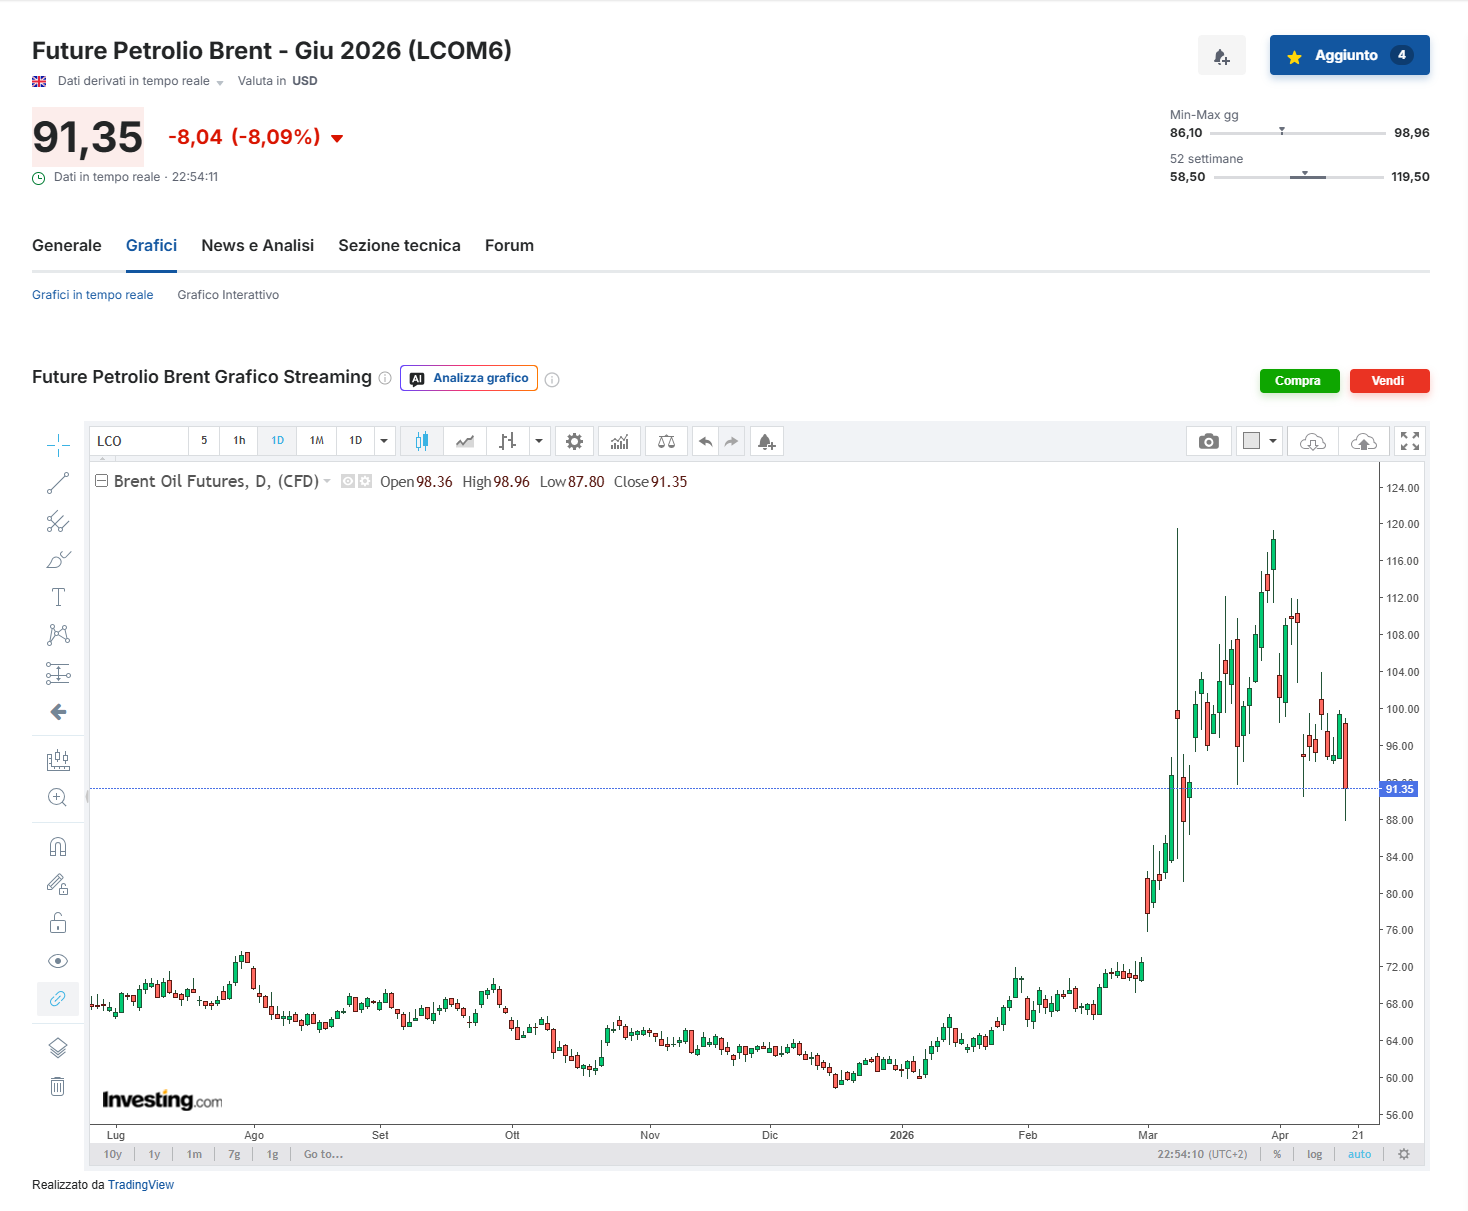The height and width of the screenshot is (1211, 1468).
Task: Toggle auto scale at bottom right
Action: (x=1359, y=1154)
